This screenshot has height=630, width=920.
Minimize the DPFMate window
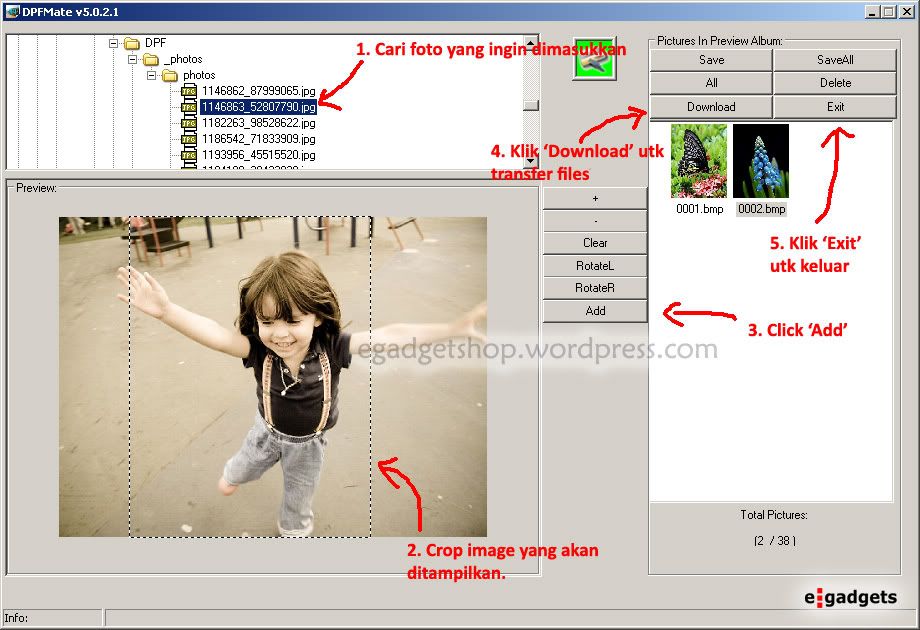(872, 12)
